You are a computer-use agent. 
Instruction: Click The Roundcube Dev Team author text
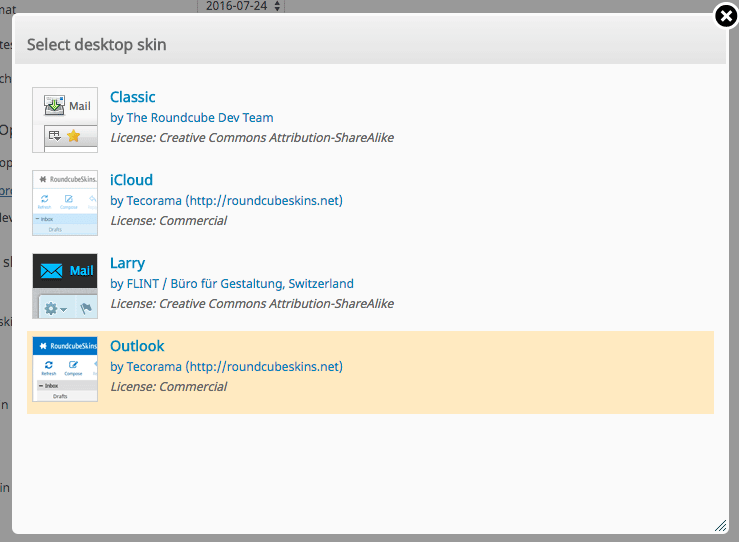(200, 117)
